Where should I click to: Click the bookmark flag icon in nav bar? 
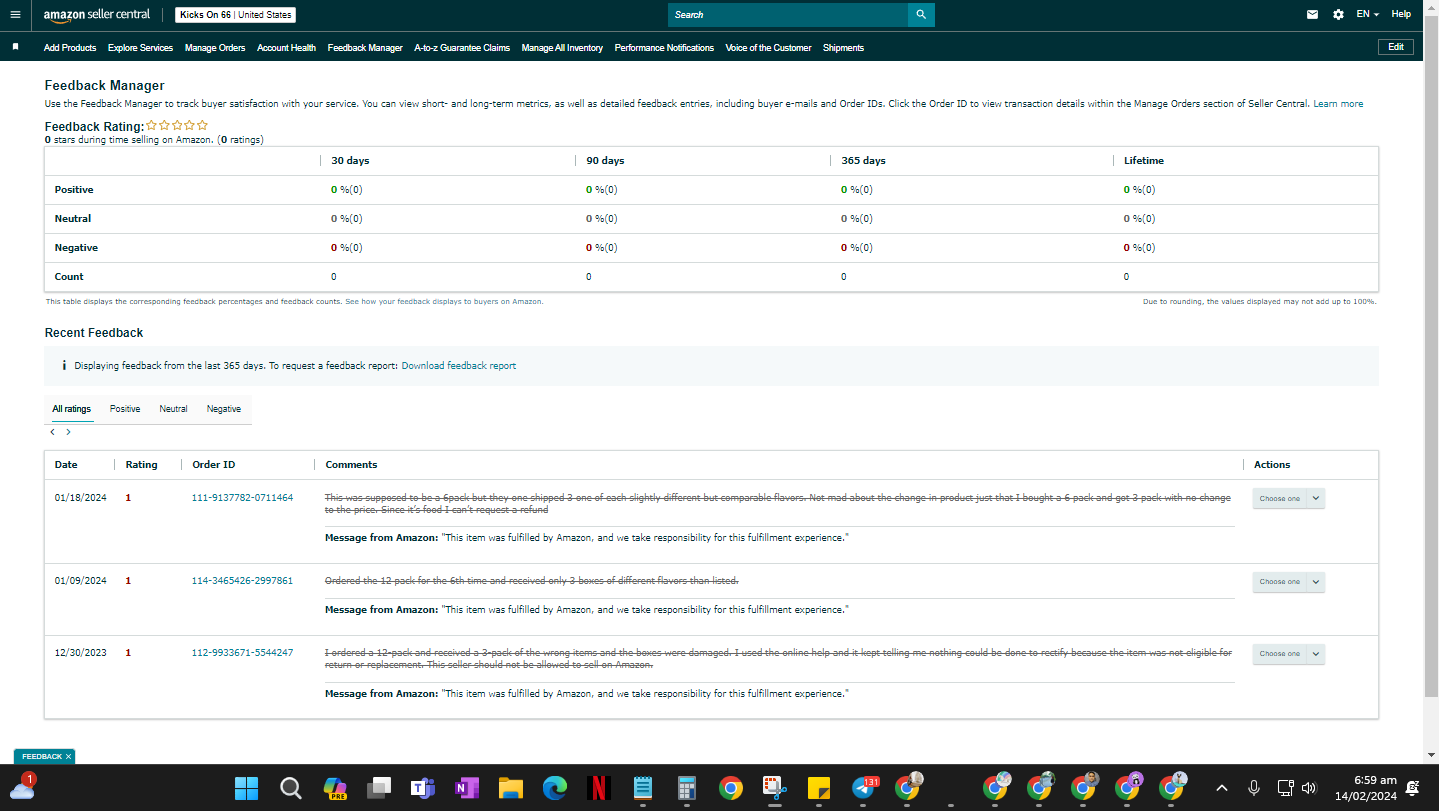click(15, 47)
